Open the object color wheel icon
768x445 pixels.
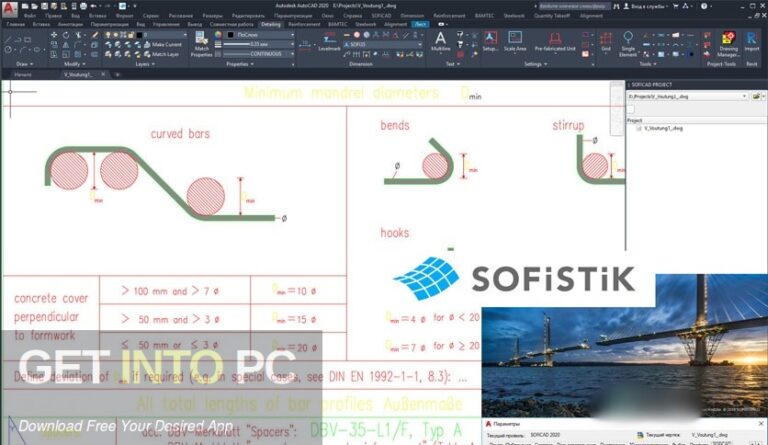[x=218, y=35]
